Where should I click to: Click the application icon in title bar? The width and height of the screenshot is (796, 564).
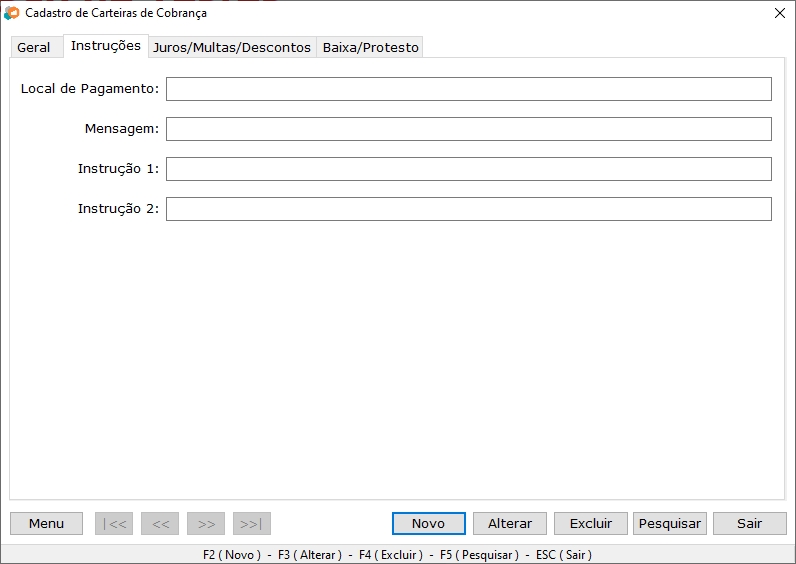[12, 13]
